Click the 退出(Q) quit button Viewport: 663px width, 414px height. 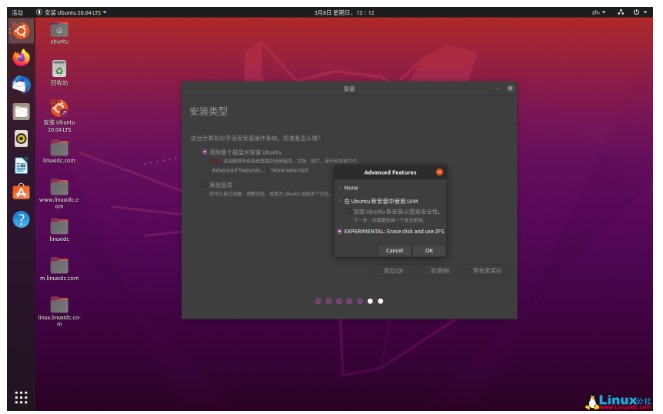pyautogui.click(x=393, y=270)
